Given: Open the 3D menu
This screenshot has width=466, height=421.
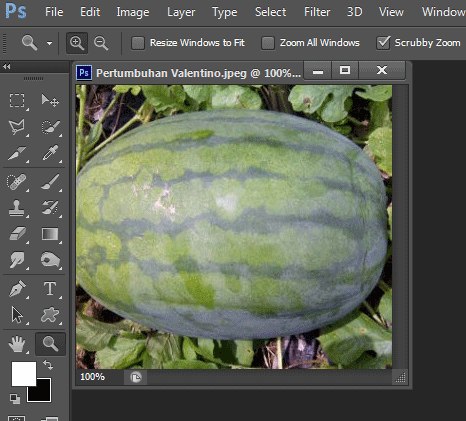Looking at the screenshot, I should click(354, 12).
